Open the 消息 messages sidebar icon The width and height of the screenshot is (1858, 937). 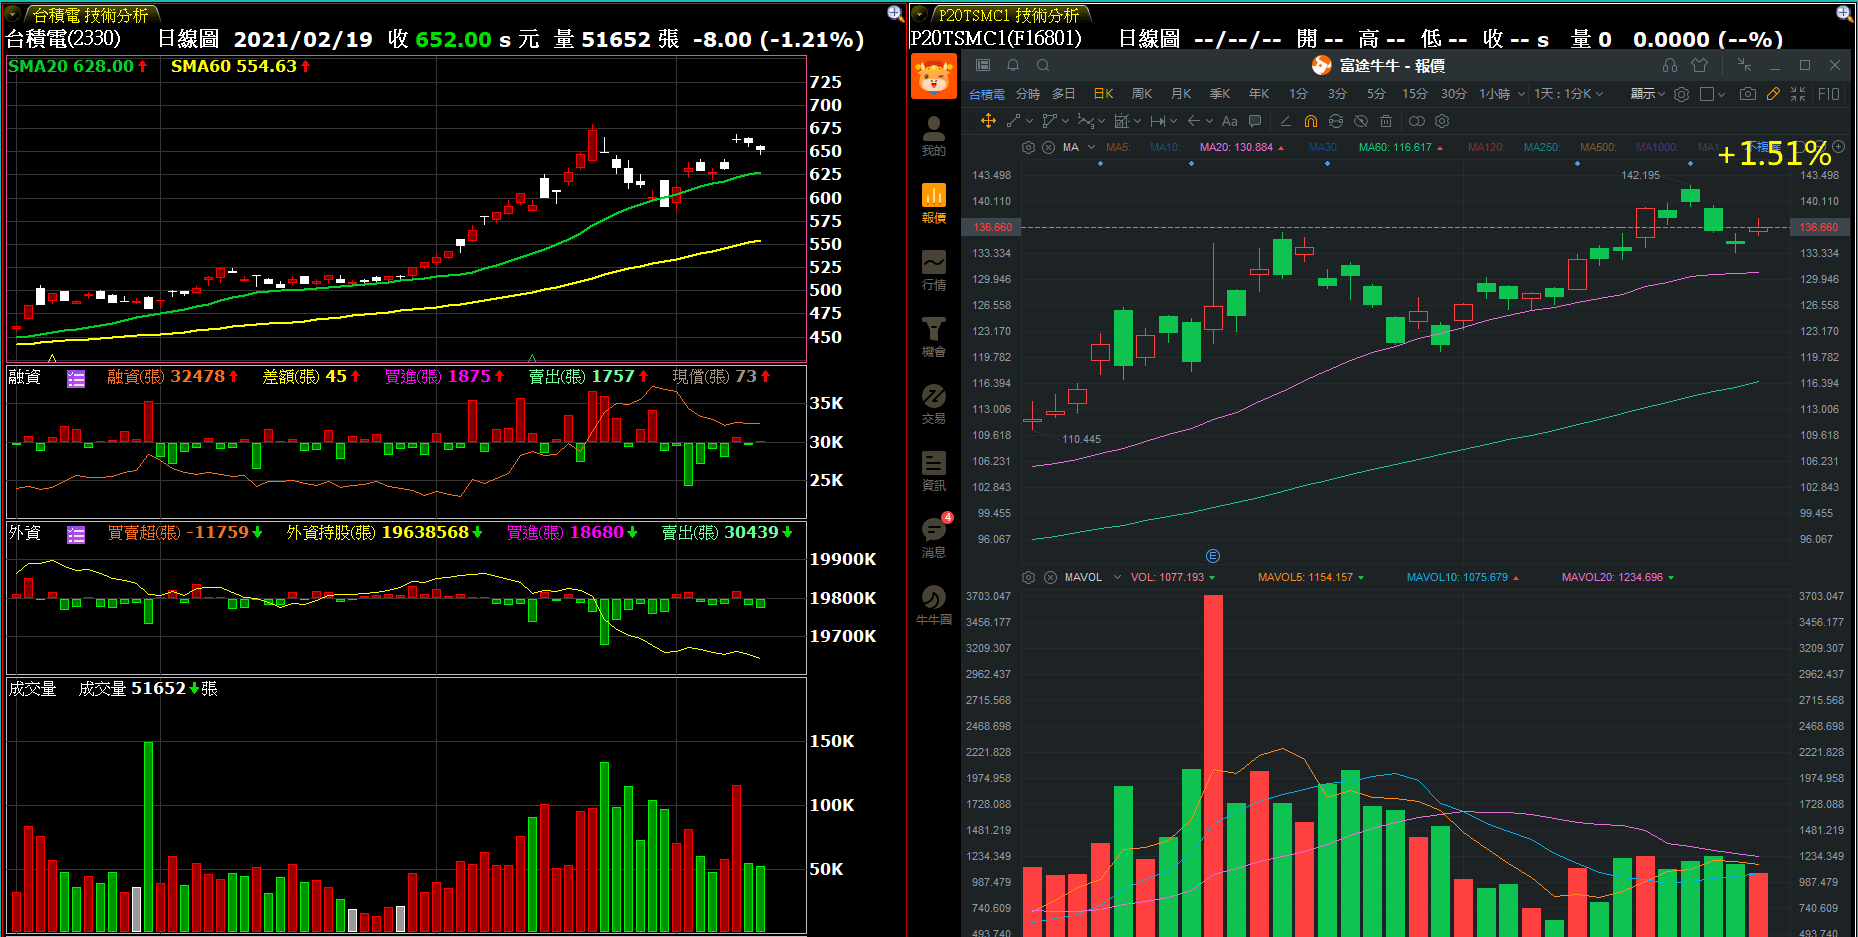point(933,538)
